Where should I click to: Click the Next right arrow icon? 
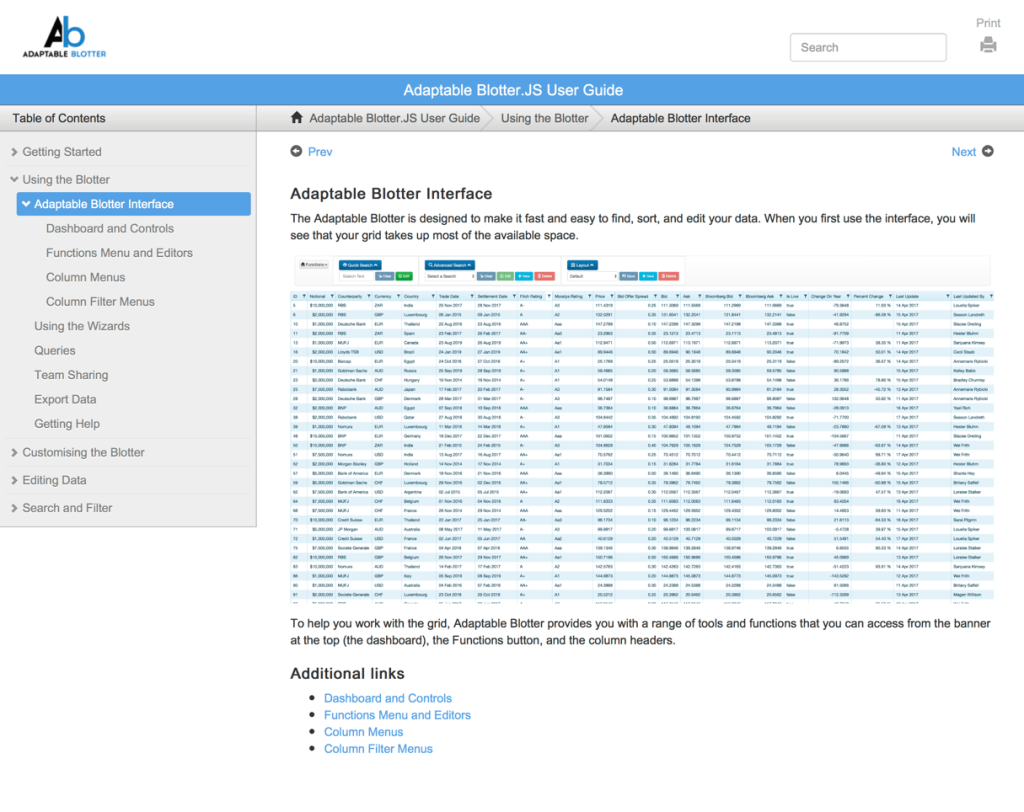(x=988, y=152)
